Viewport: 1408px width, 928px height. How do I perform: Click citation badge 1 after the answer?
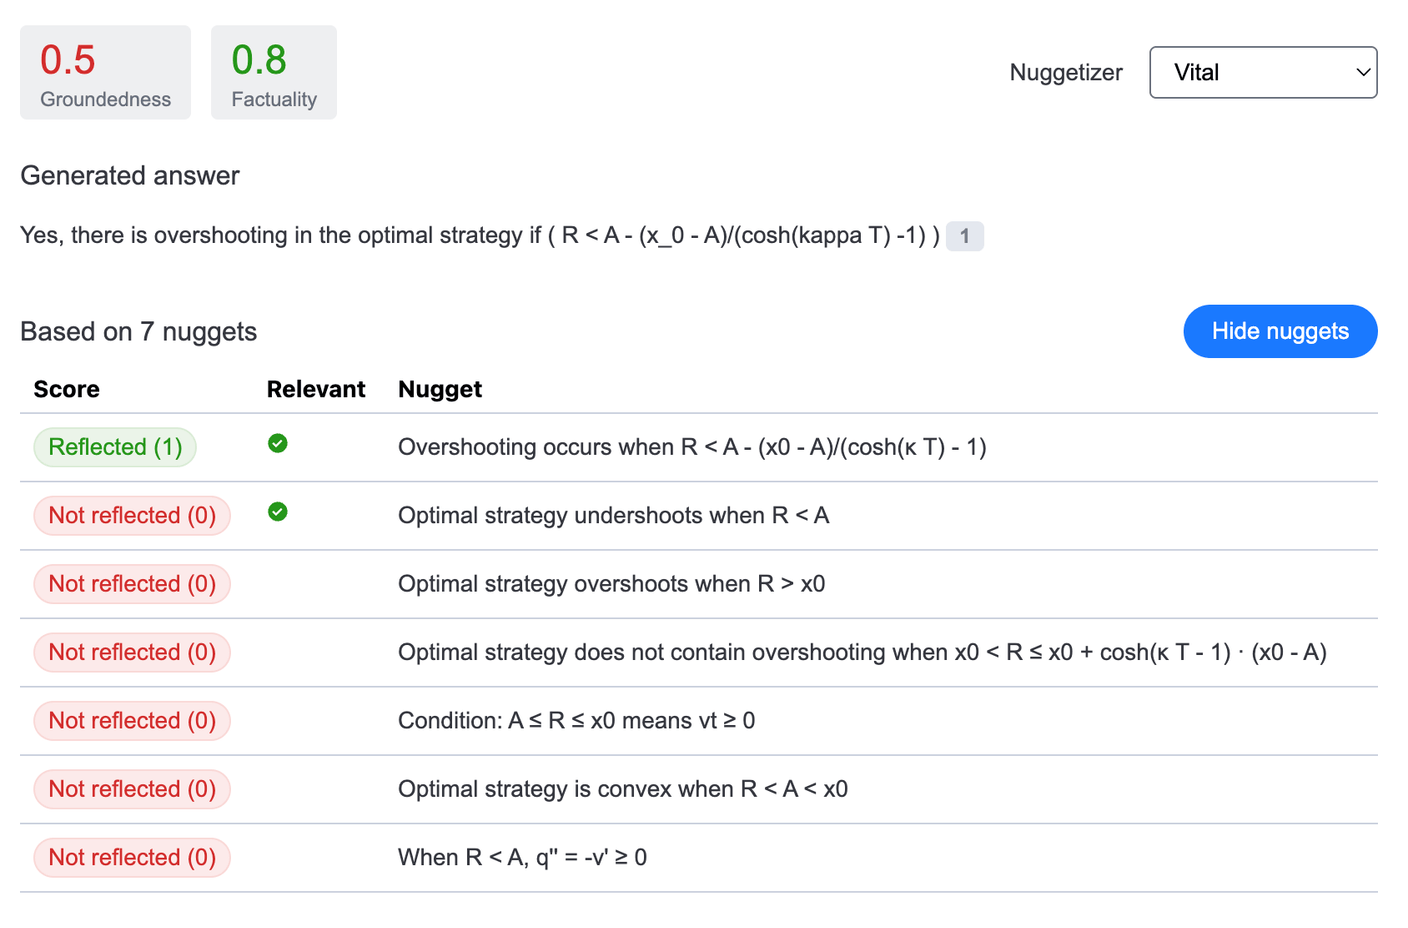tap(964, 236)
